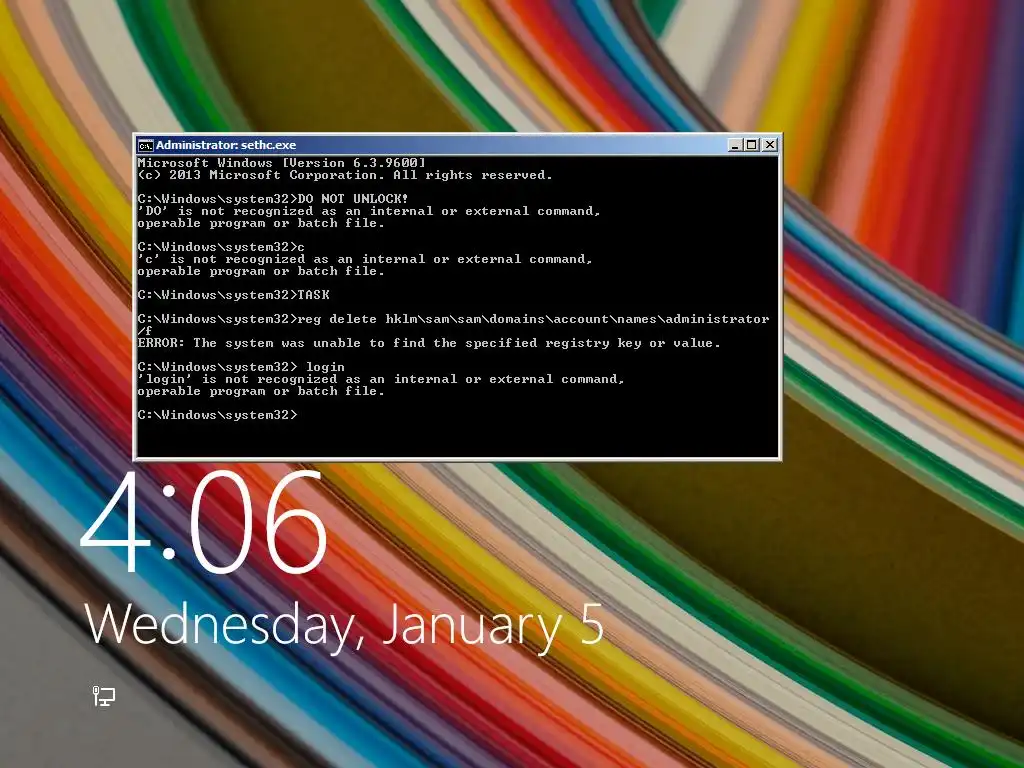Image resolution: width=1024 pixels, height=768 pixels.
Task: Click the 'reg delete hklm\sam' command line
Action: click(453, 319)
